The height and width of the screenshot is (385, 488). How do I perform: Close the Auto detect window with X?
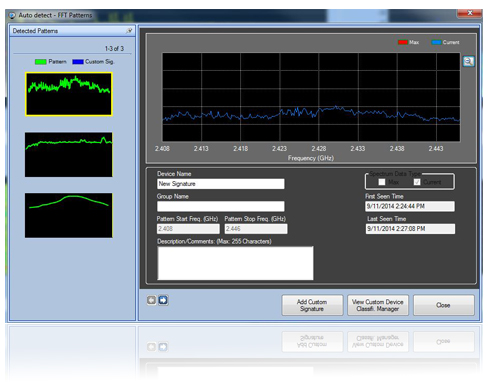click(x=470, y=13)
